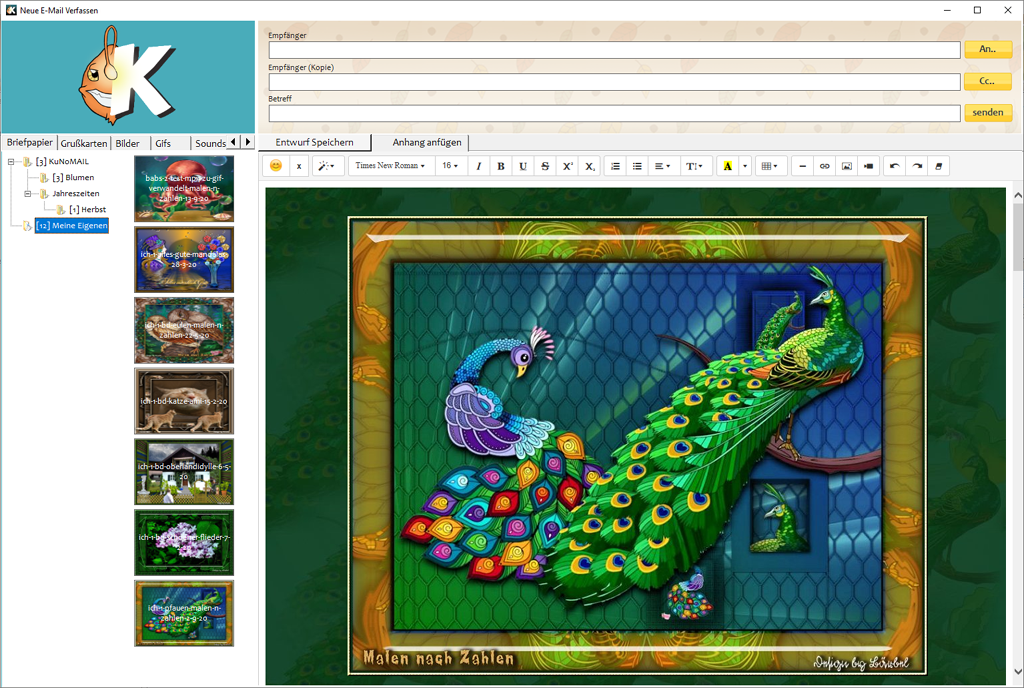Insert a horizontal rule
Viewport: 1024px width, 688px height.
pos(803,166)
